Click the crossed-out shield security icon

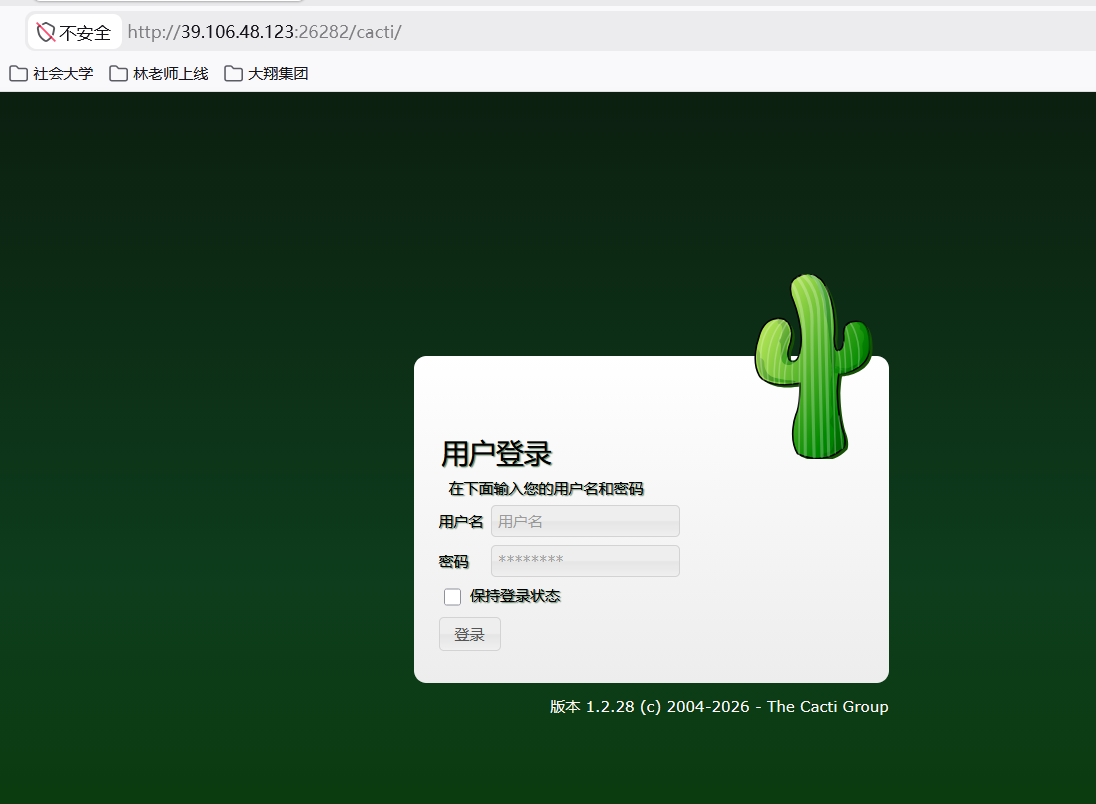(46, 32)
